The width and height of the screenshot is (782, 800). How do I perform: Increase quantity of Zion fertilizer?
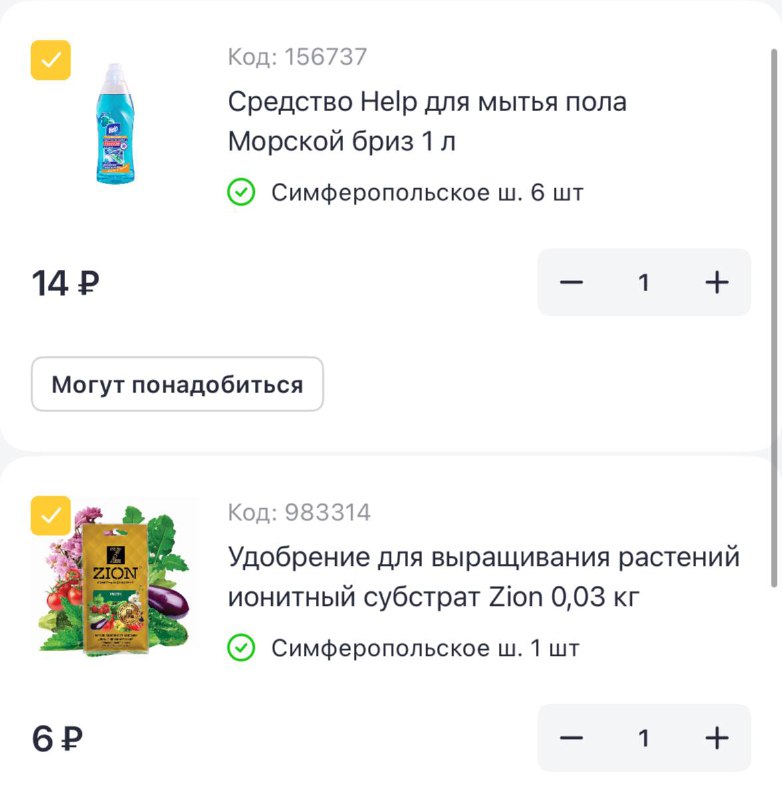(x=717, y=739)
